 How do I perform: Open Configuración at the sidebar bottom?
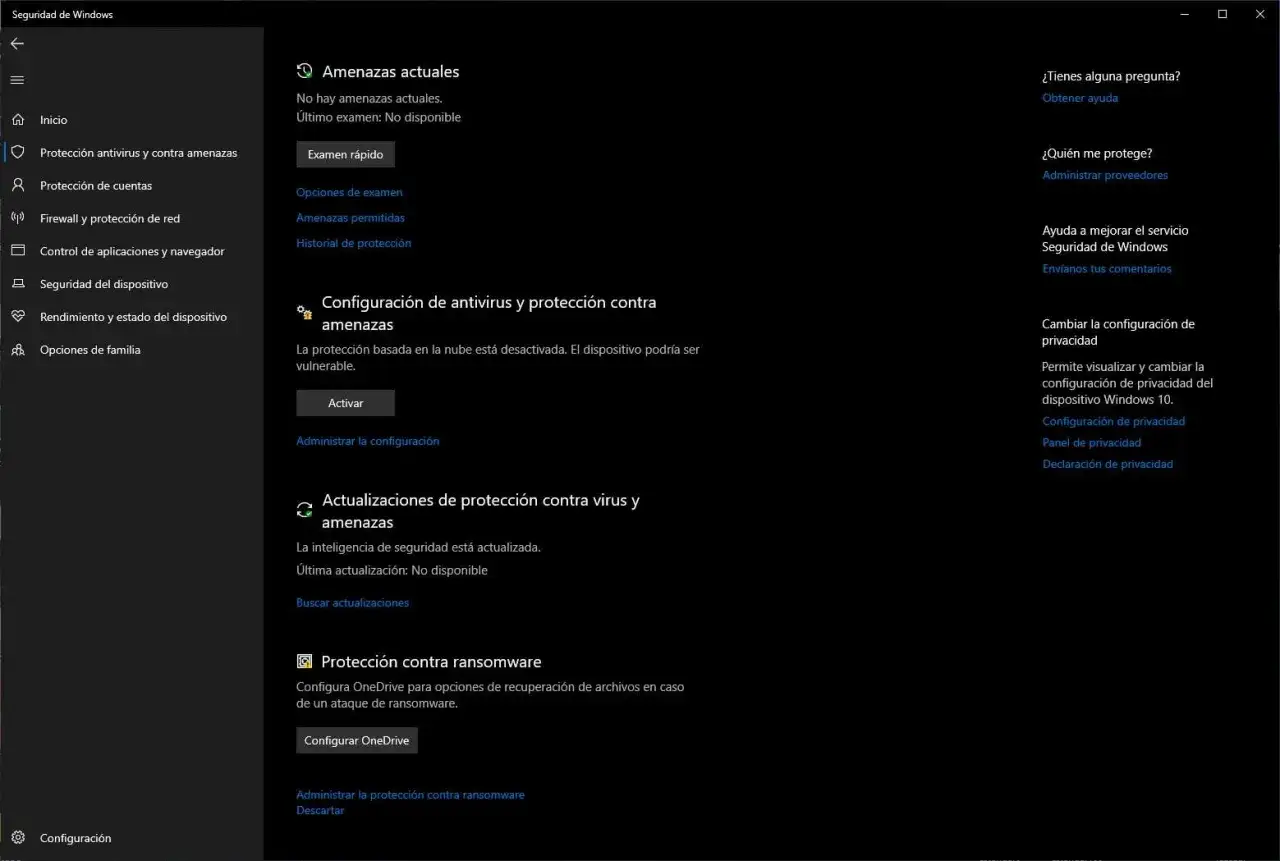pyautogui.click(x=132, y=838)
